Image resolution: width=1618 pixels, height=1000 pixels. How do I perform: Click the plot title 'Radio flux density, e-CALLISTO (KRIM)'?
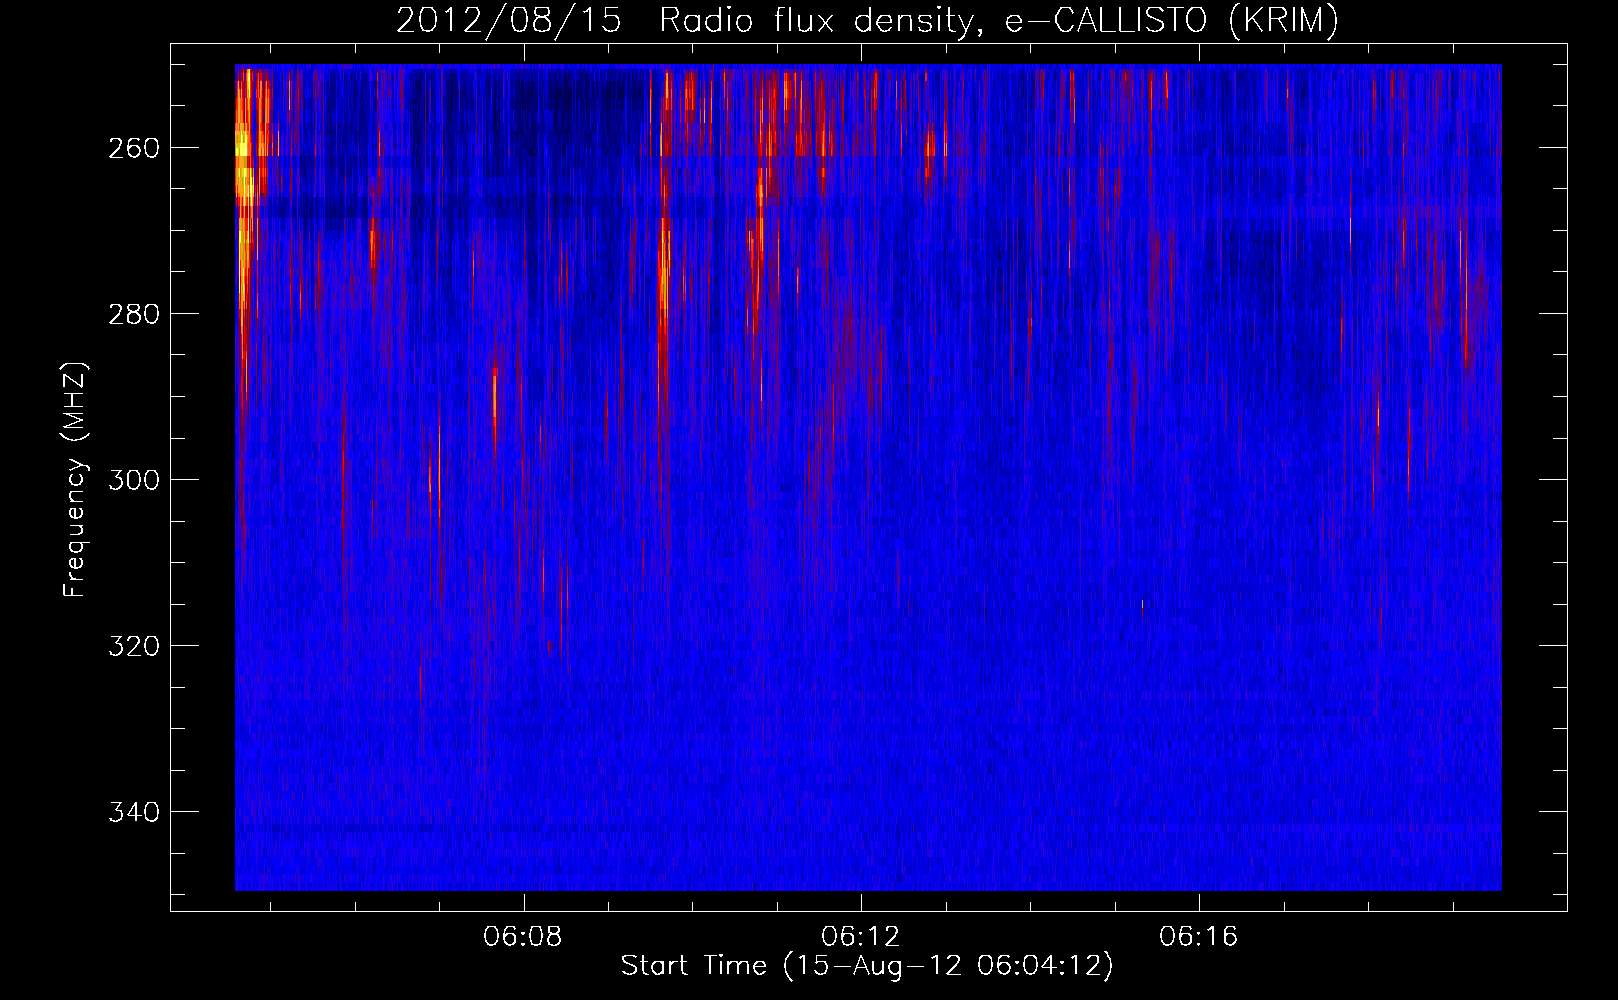[998, 20]
